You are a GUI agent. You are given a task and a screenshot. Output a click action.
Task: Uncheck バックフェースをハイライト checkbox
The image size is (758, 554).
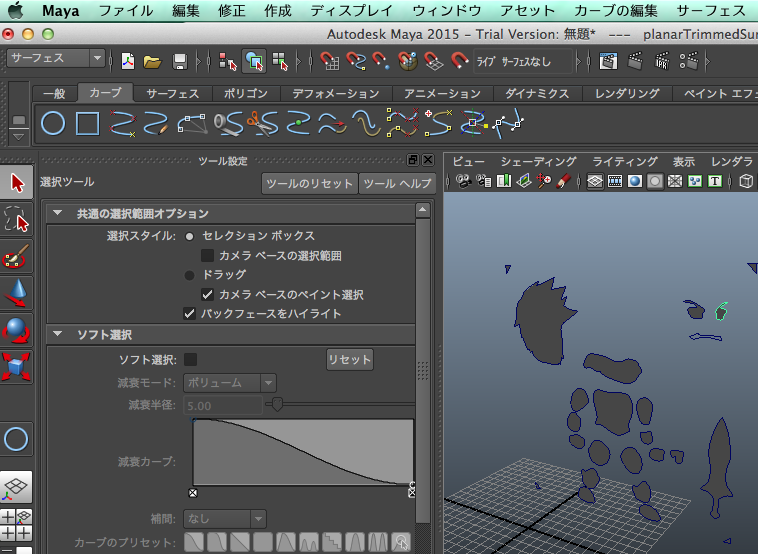click(190, 314)
